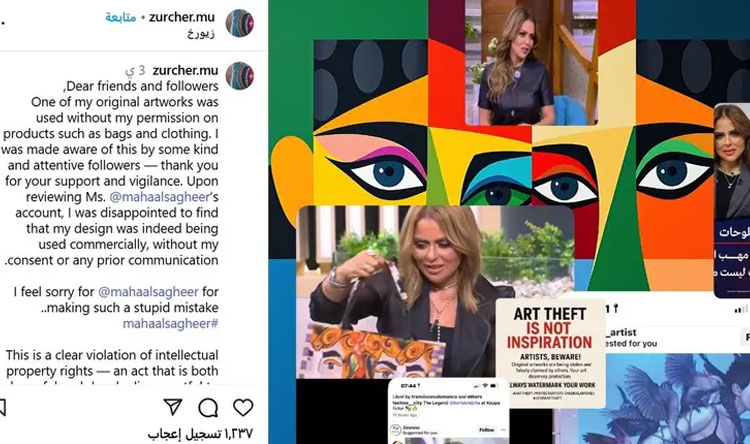This screenshot has height=444, width=750.
Task: View the ١,٢٣٧ likes count
Action: click(x=200, y=434)
